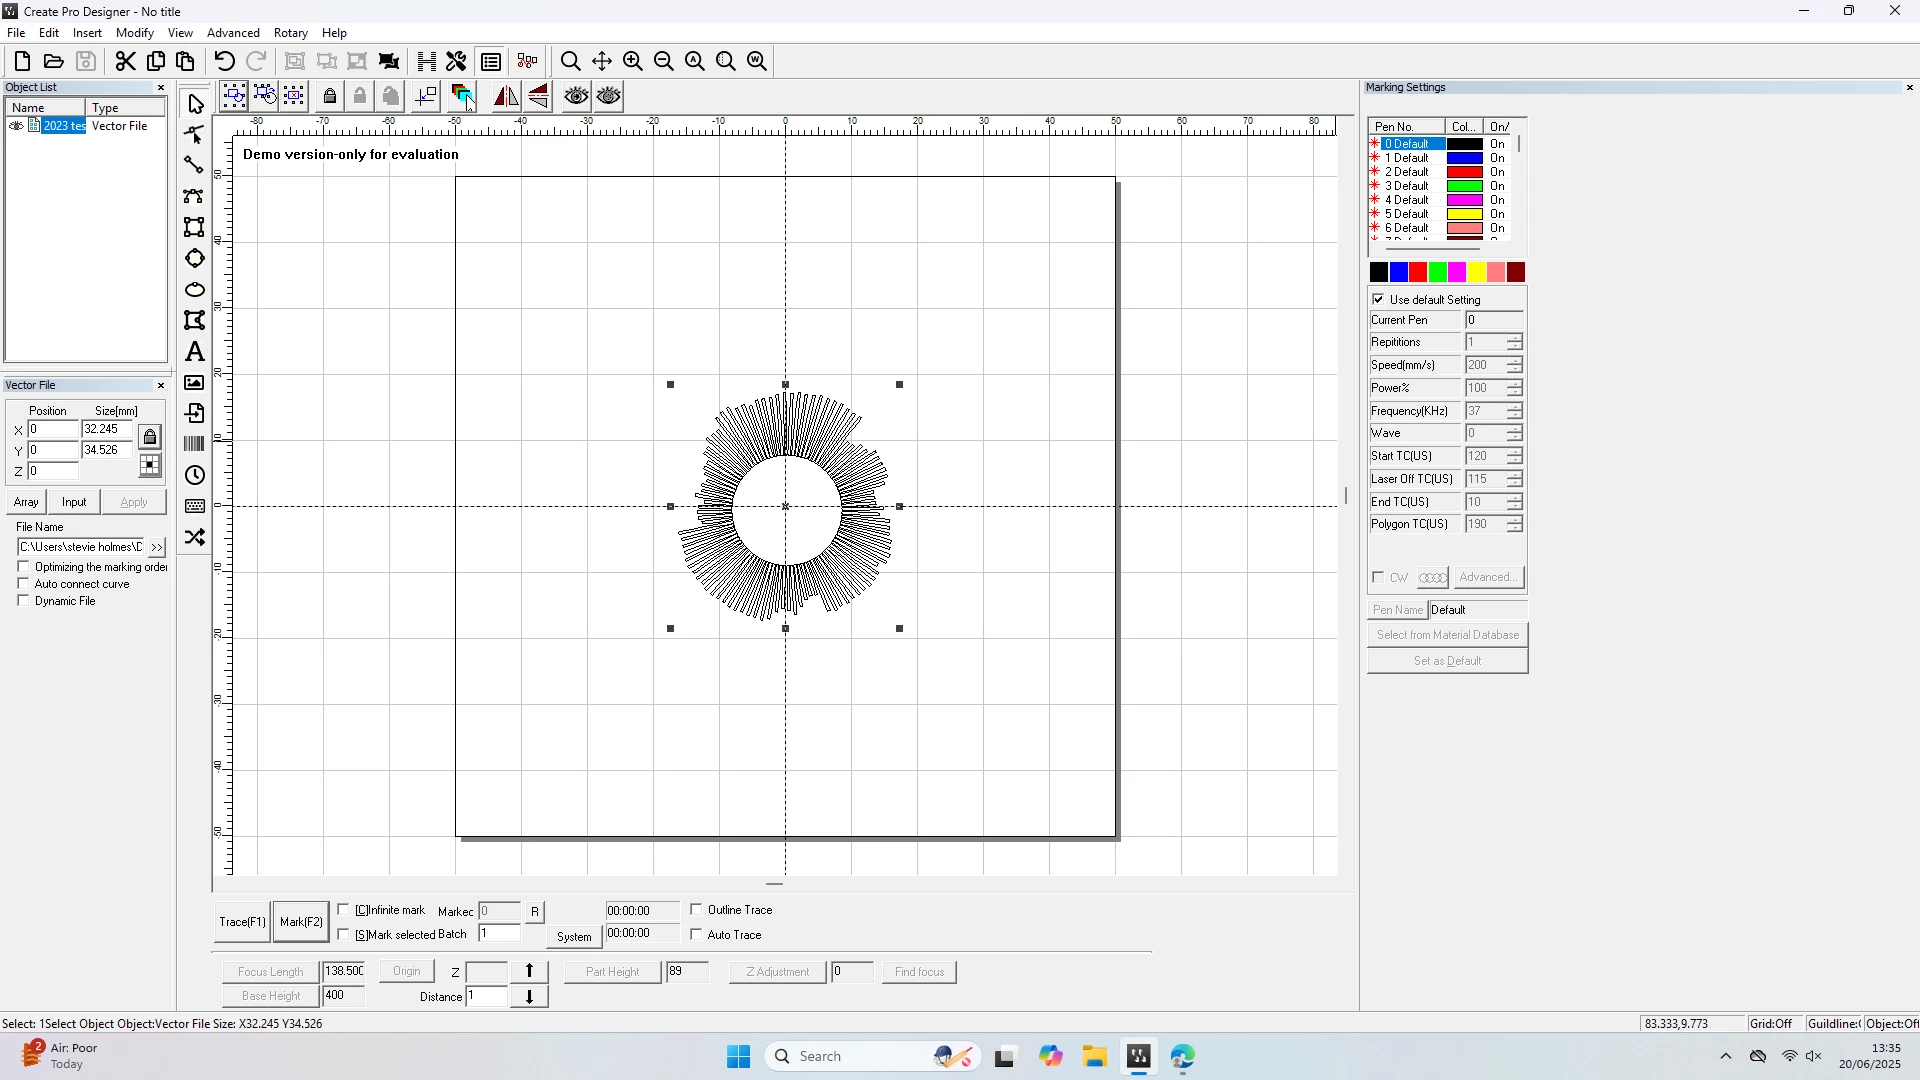Pick the magenta swatch in color palette
The image size is (1920, 1080).
tap(1457, 272)
